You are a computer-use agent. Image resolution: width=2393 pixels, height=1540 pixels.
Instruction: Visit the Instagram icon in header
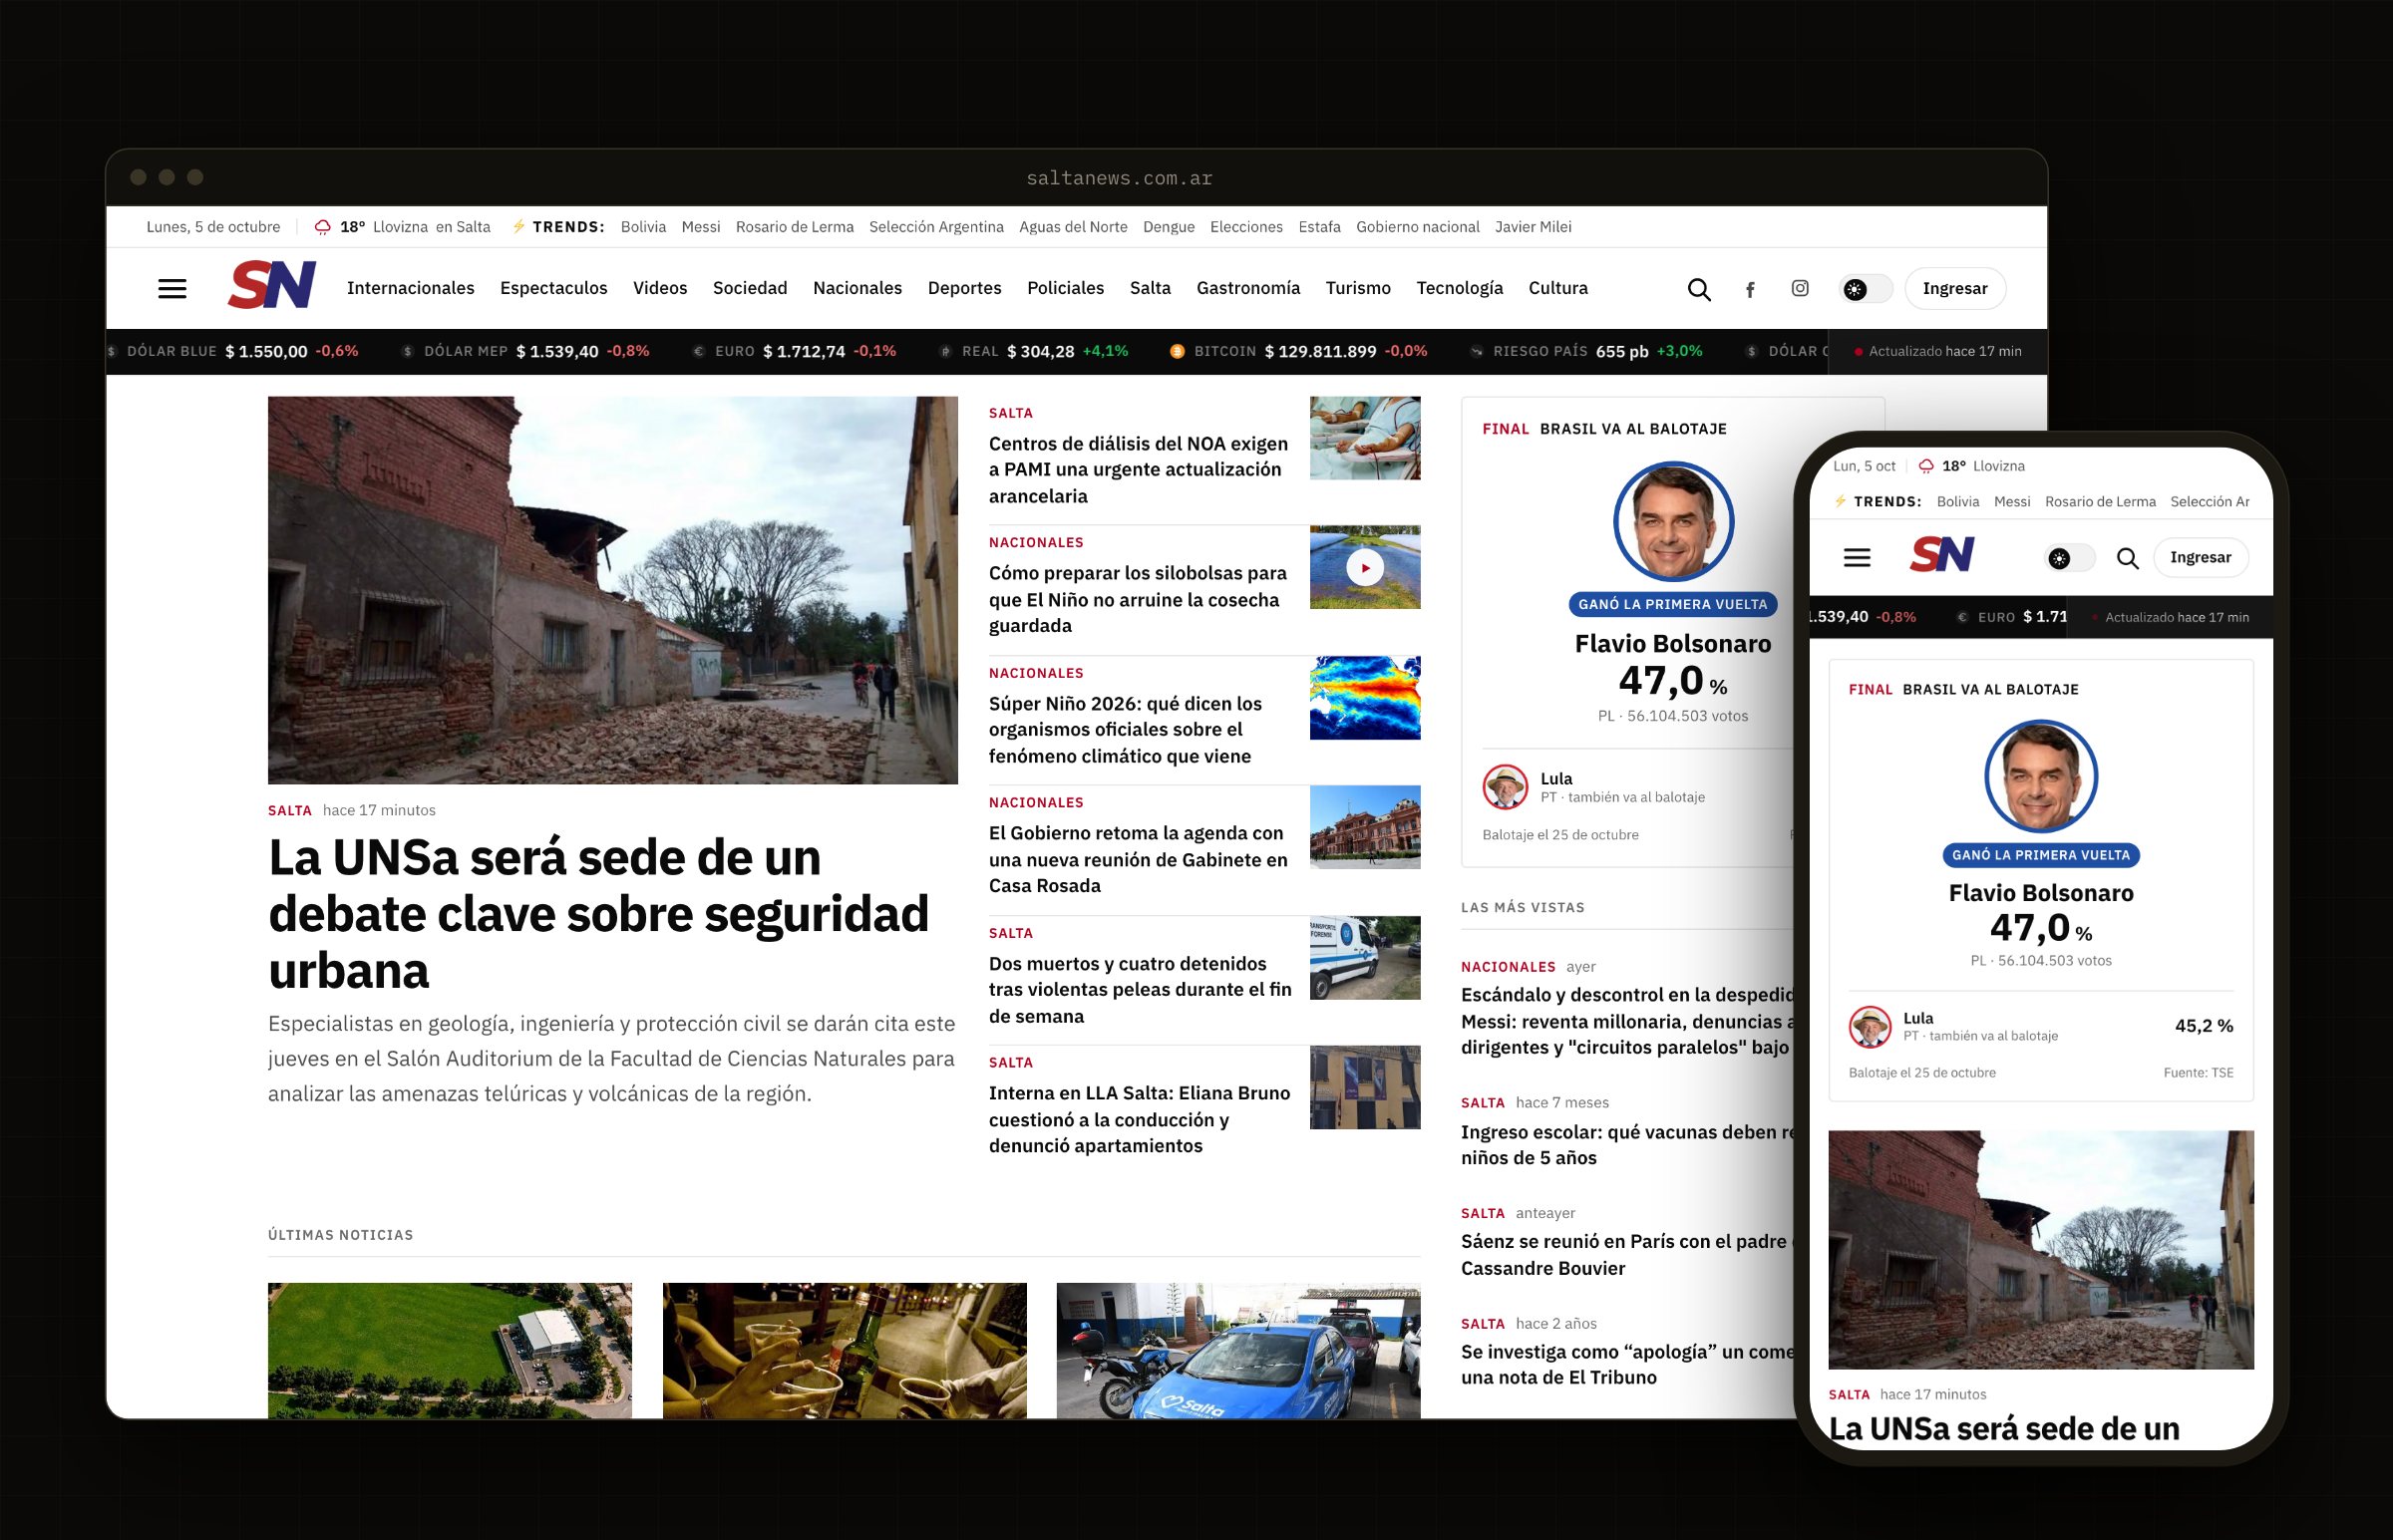pyautogui.click(x=1800, y=288)
